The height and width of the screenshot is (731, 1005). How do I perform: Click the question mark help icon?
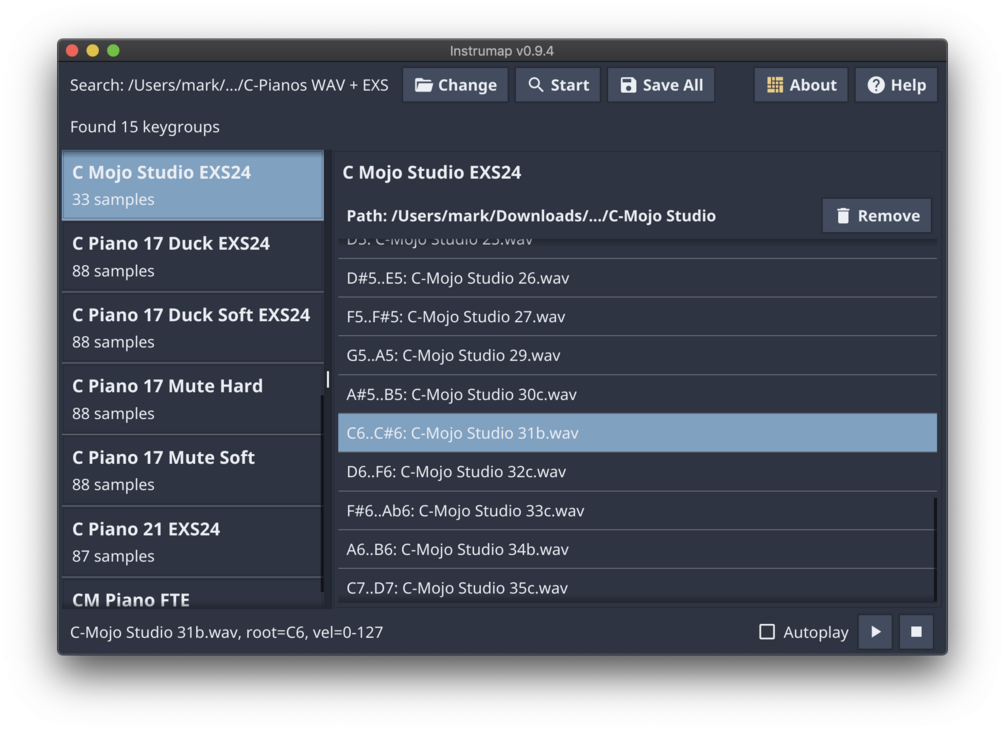point(876,85)
